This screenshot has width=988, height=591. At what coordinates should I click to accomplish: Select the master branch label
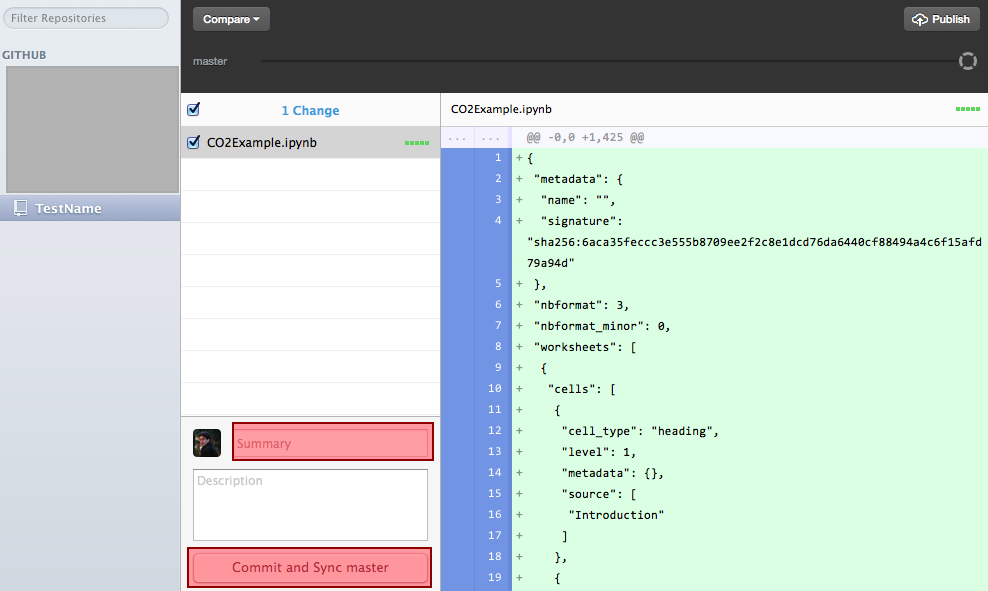(210, 61)
